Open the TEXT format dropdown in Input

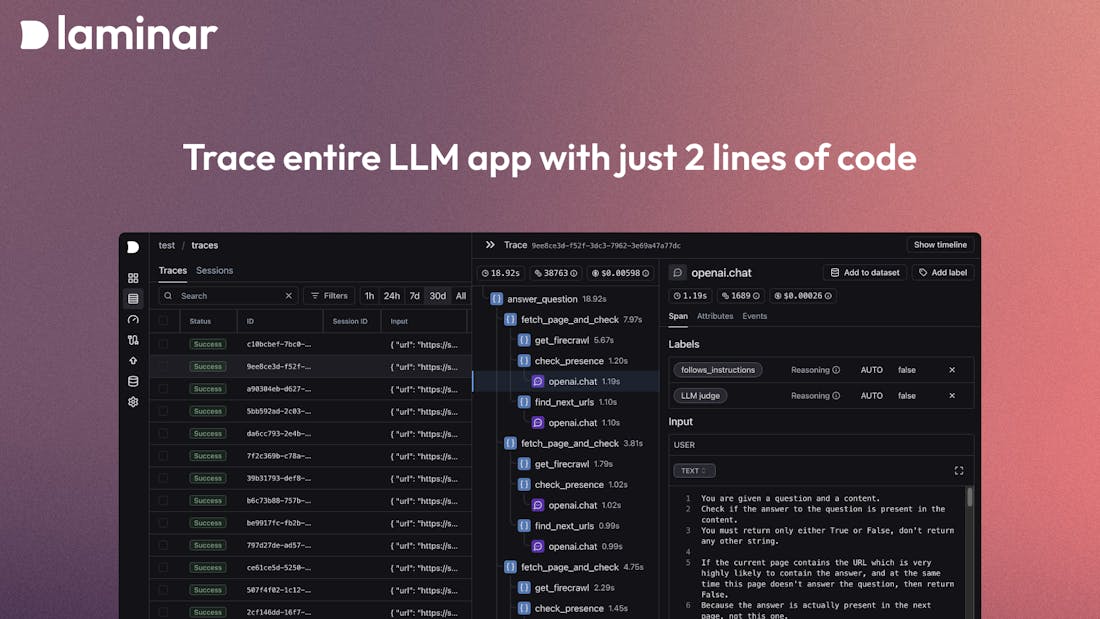(694, 471)
